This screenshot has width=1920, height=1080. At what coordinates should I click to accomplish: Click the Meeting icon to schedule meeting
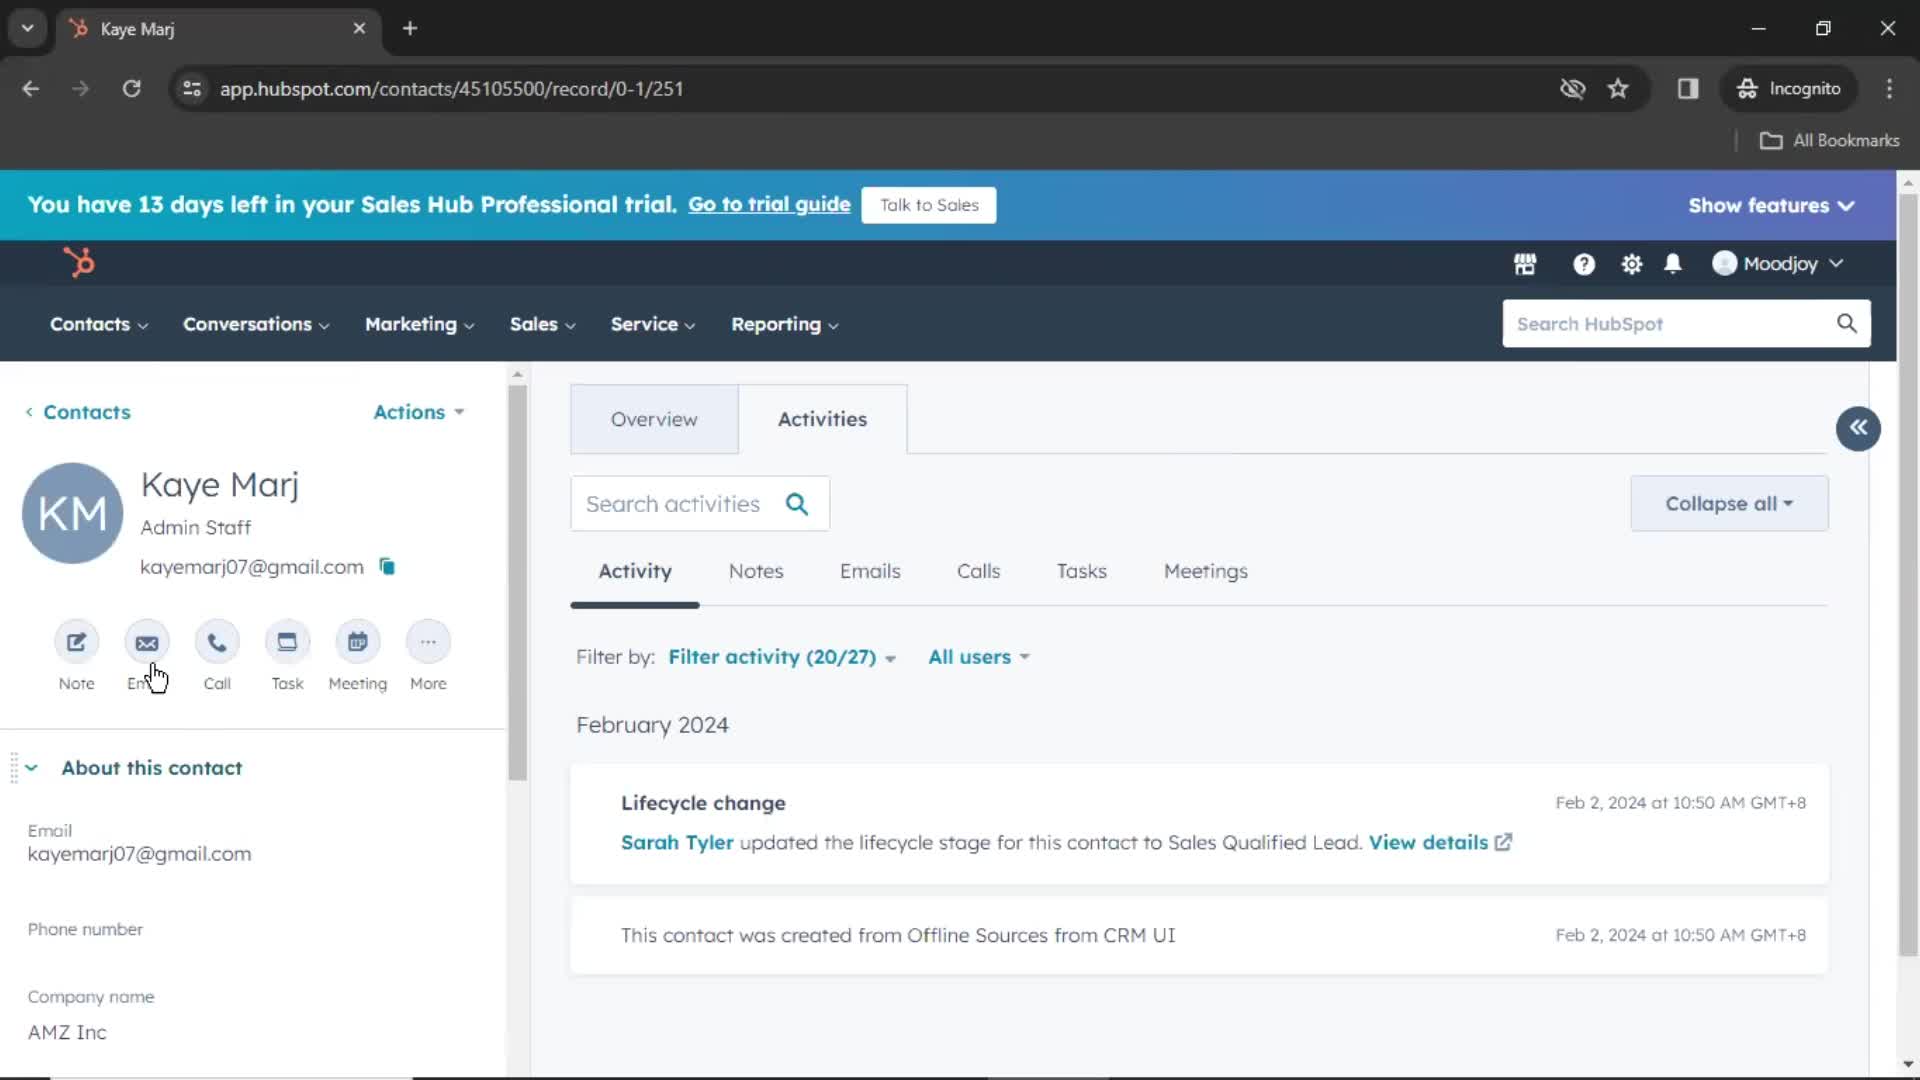click(x=357, y=642)
